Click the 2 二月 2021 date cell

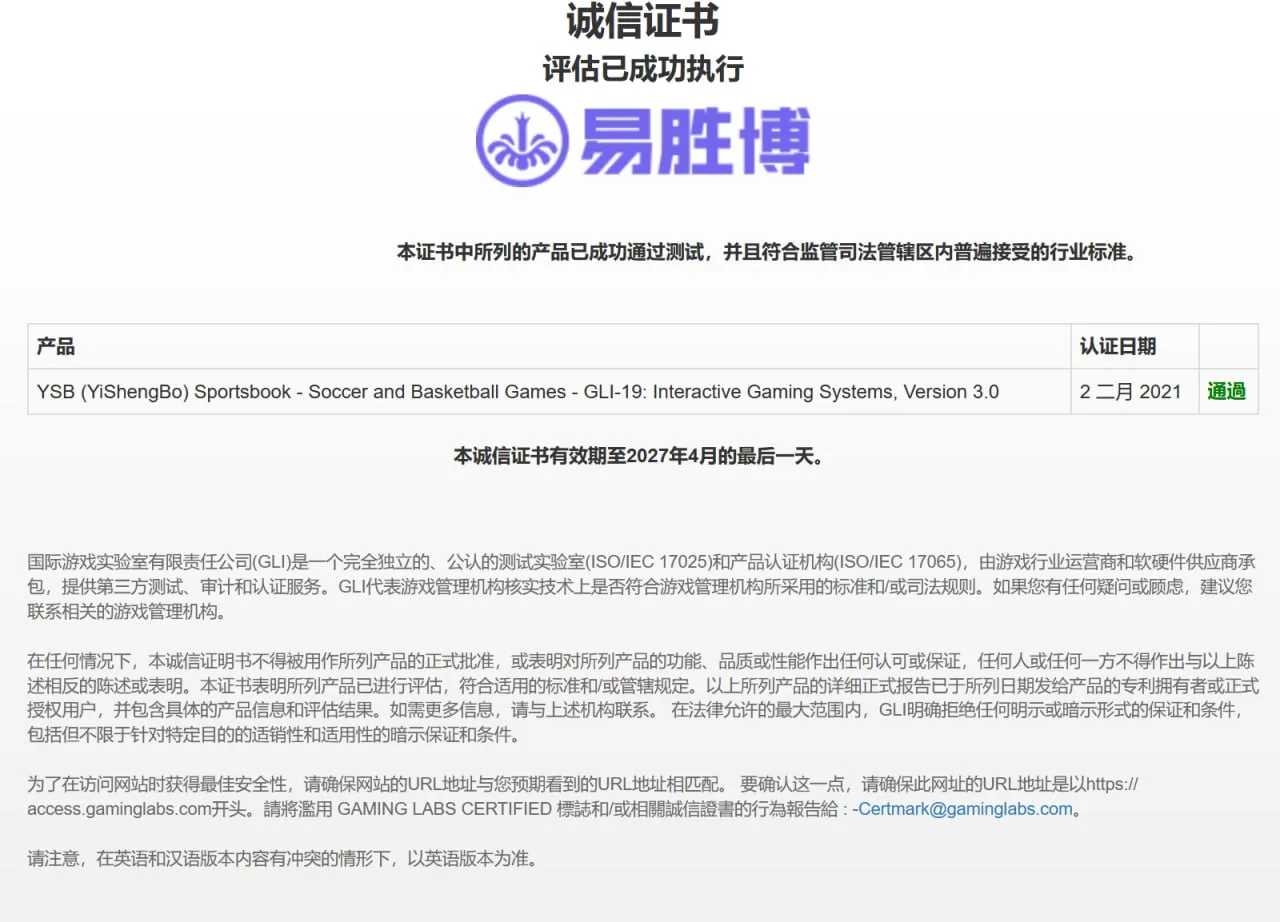[1135, 392]
